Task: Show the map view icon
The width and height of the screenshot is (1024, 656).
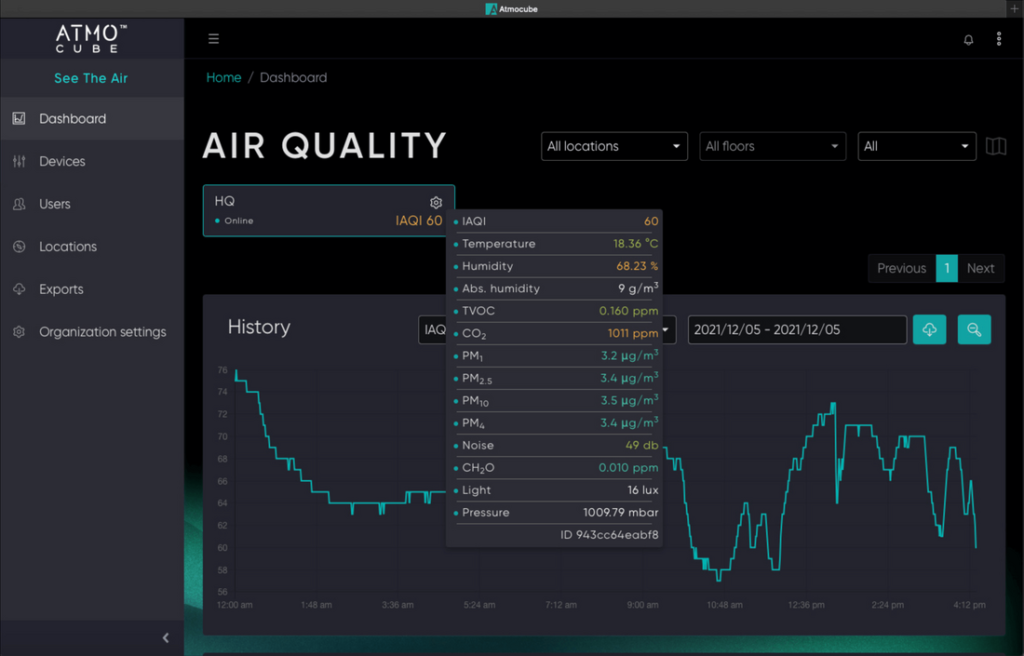Action: (996, 146)
